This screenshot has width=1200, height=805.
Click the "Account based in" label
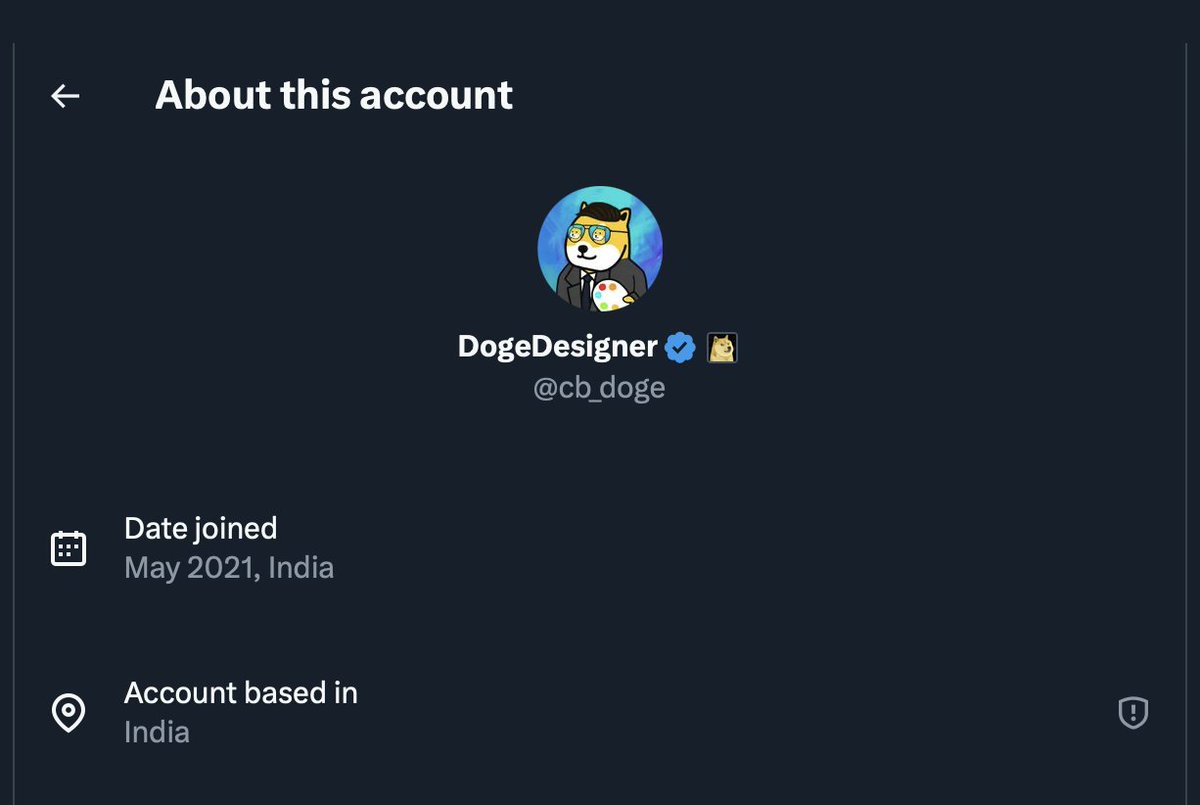tap(241, 693)
